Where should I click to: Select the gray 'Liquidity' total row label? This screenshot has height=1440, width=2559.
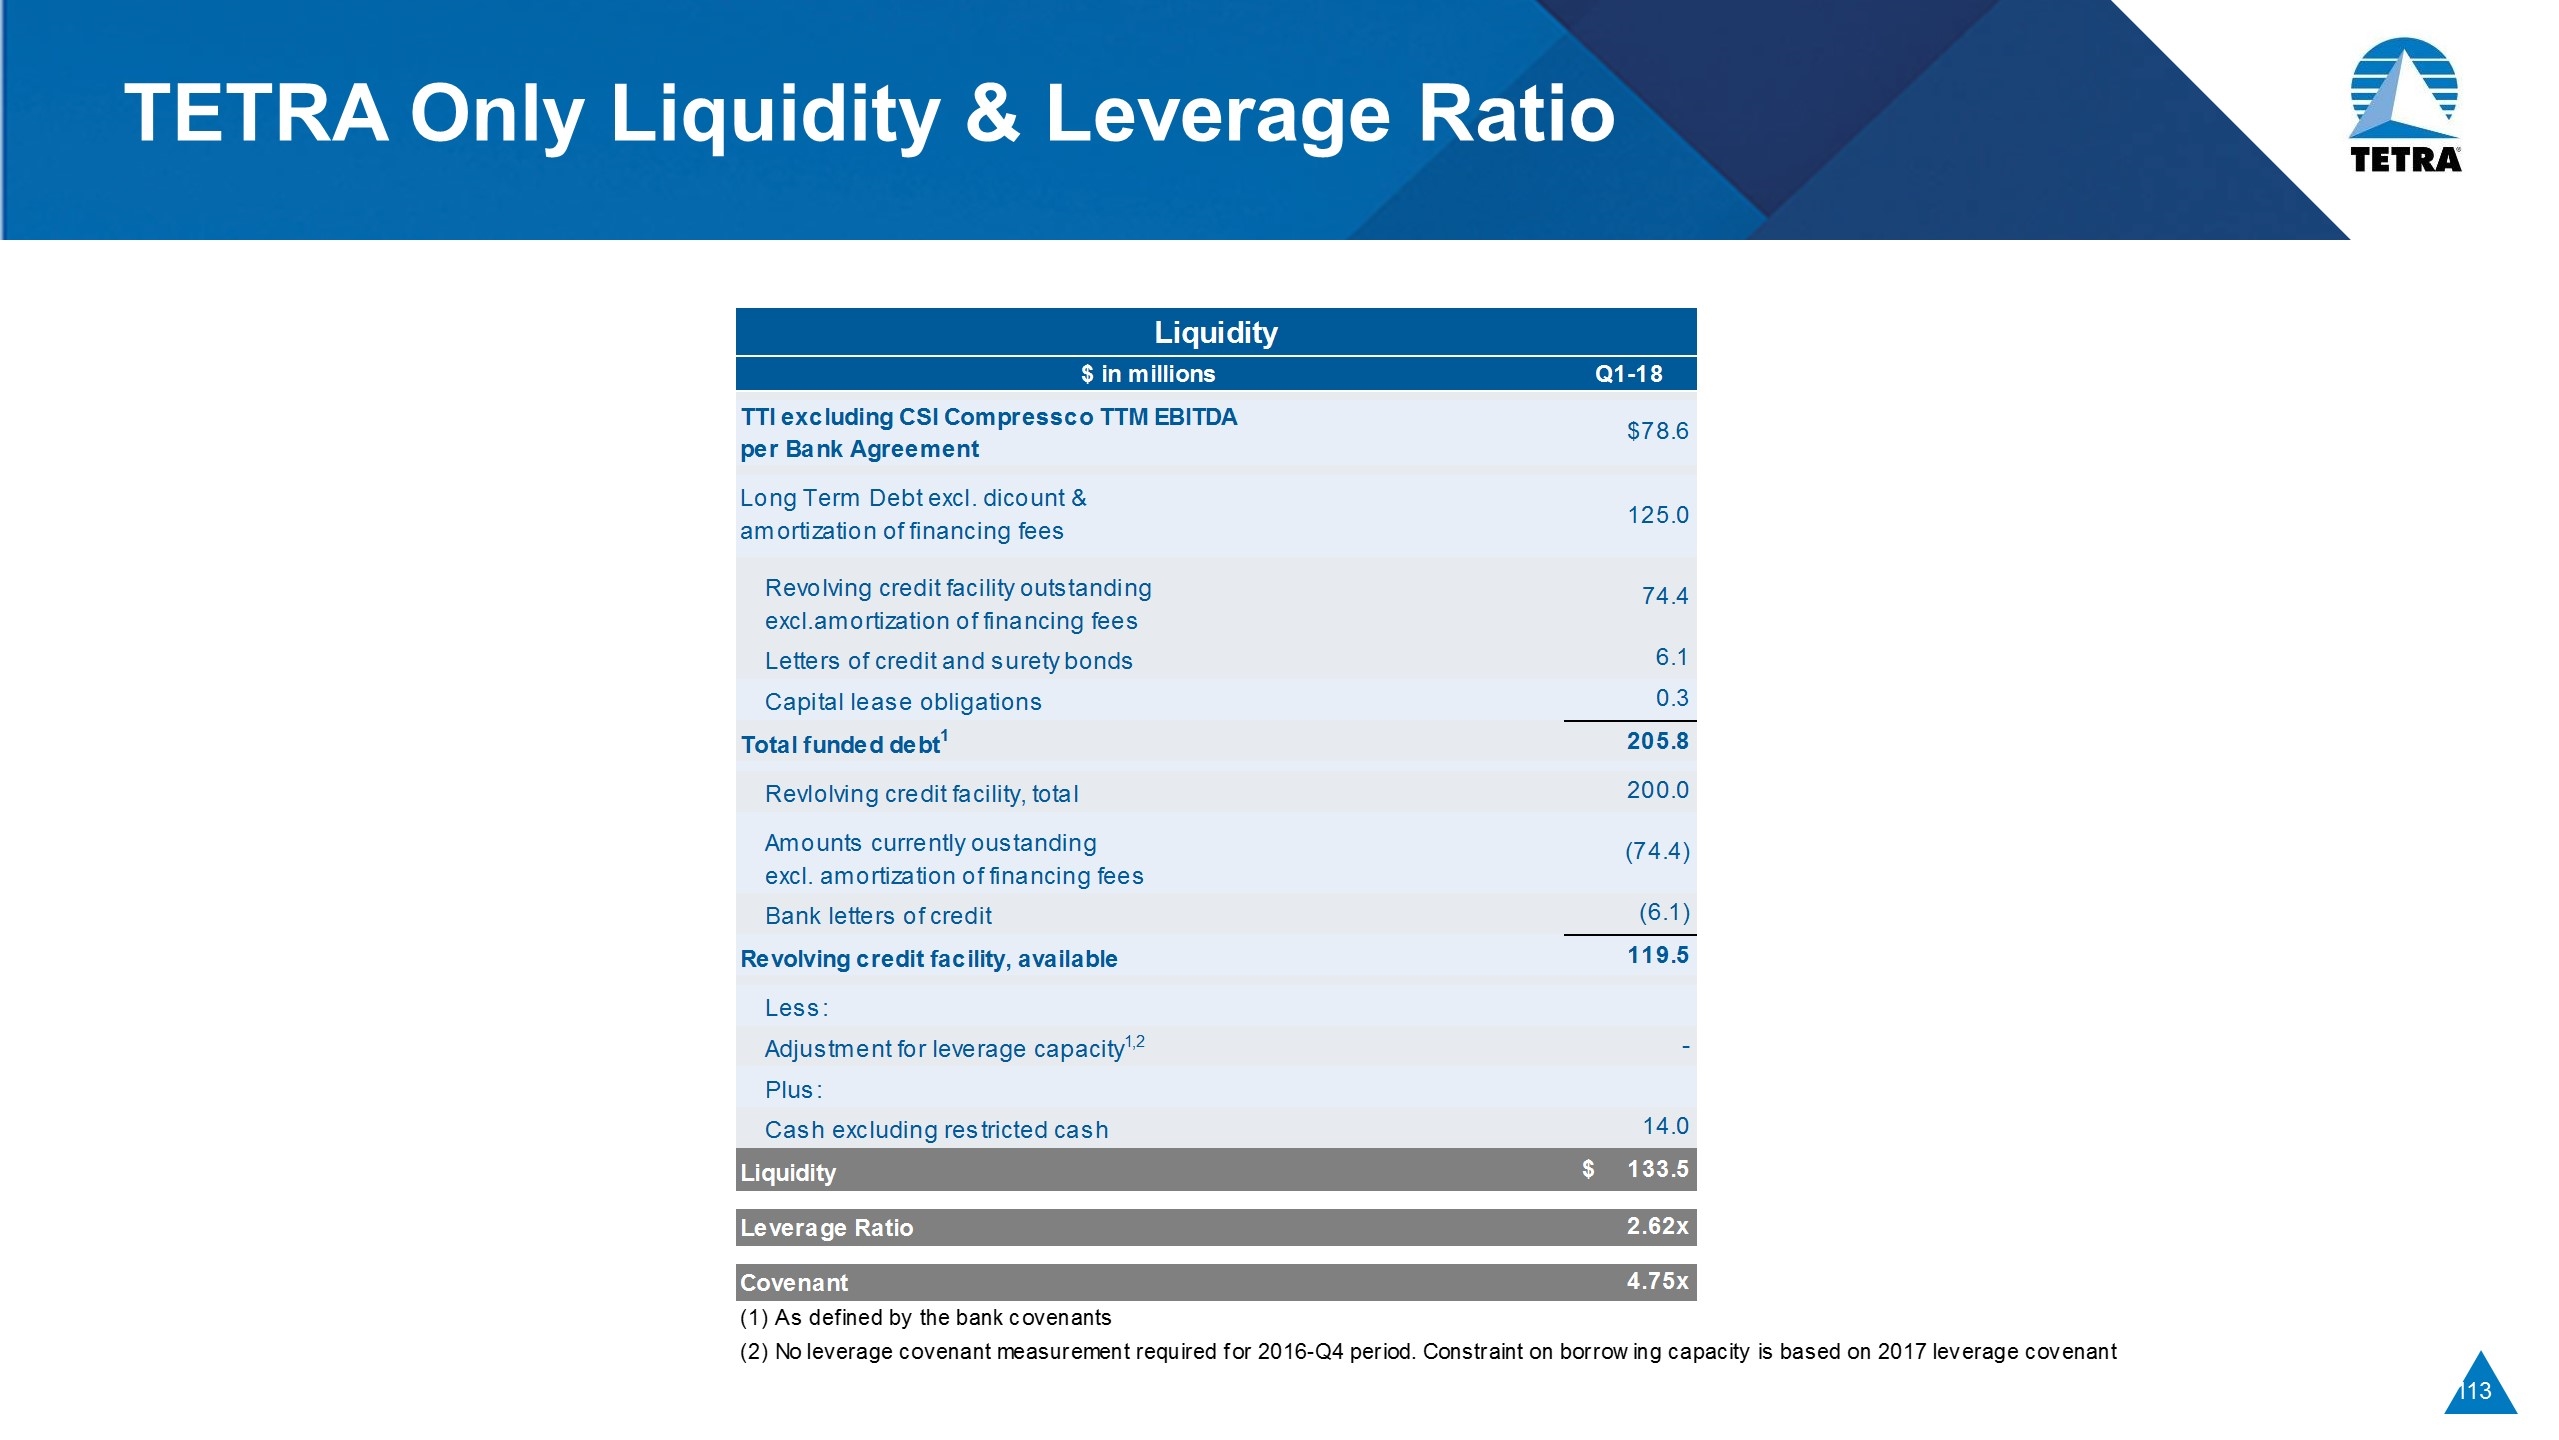788,1173
